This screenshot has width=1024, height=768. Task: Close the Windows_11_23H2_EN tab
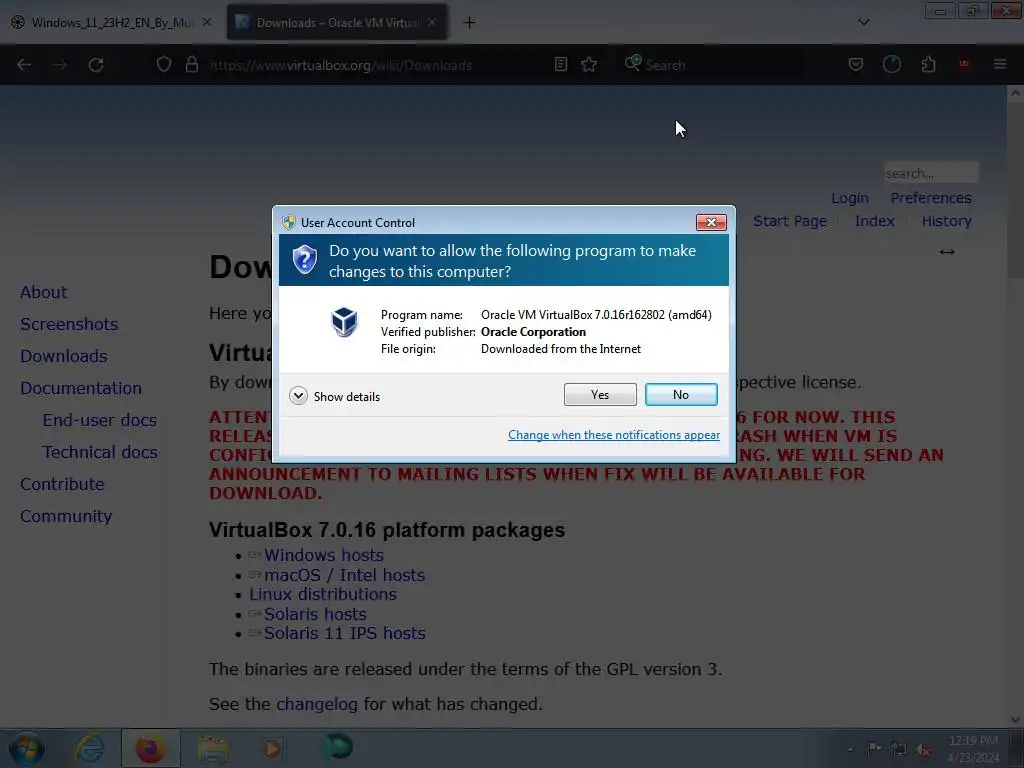tap(206, 22)
